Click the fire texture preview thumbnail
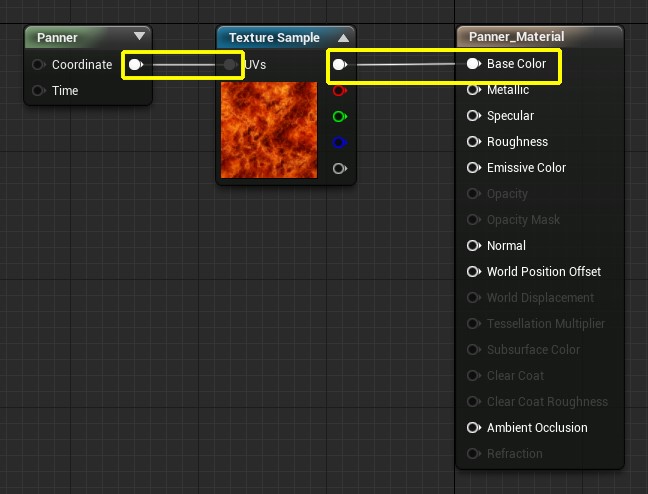 [x=269, y=130]
